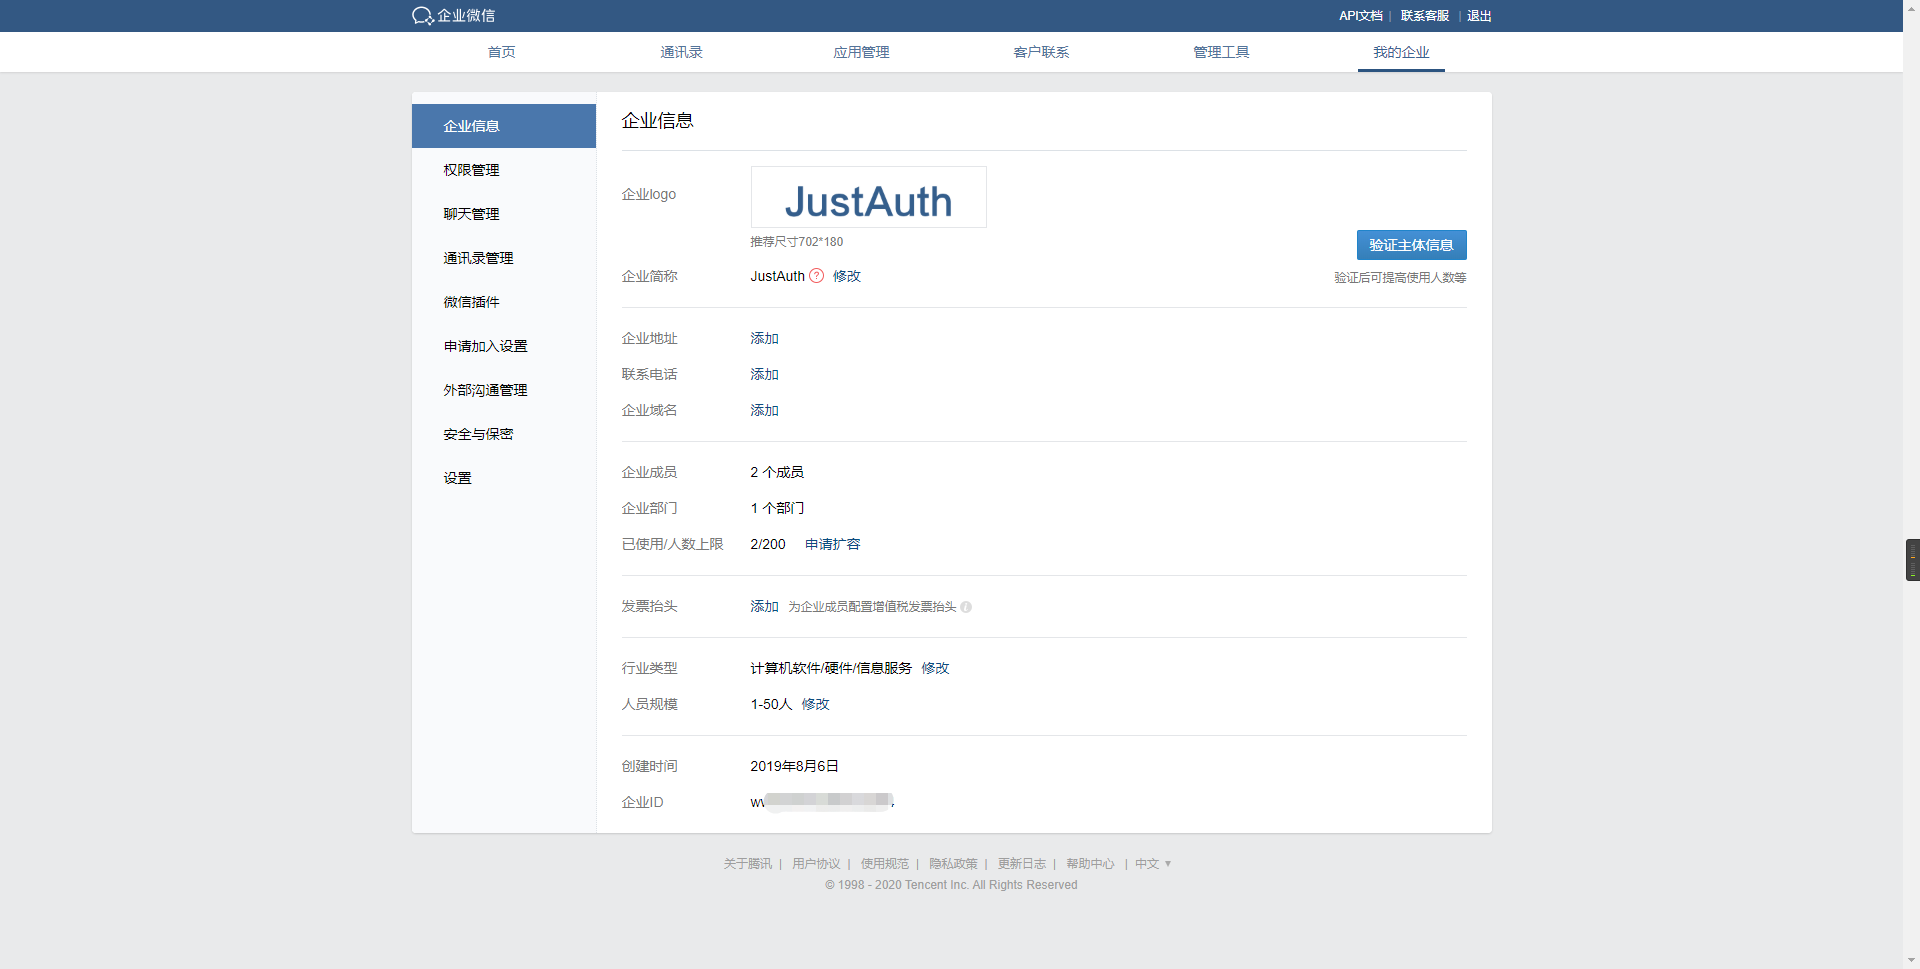The height and width of the screenshot is (969, 1920).
Task: Click 申请扩容 link
Action: tap(832, 545)
